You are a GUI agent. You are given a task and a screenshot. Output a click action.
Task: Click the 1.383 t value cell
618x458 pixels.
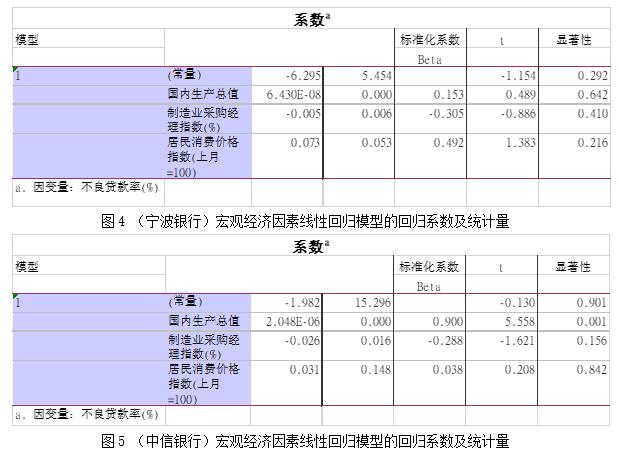[502, 156]
